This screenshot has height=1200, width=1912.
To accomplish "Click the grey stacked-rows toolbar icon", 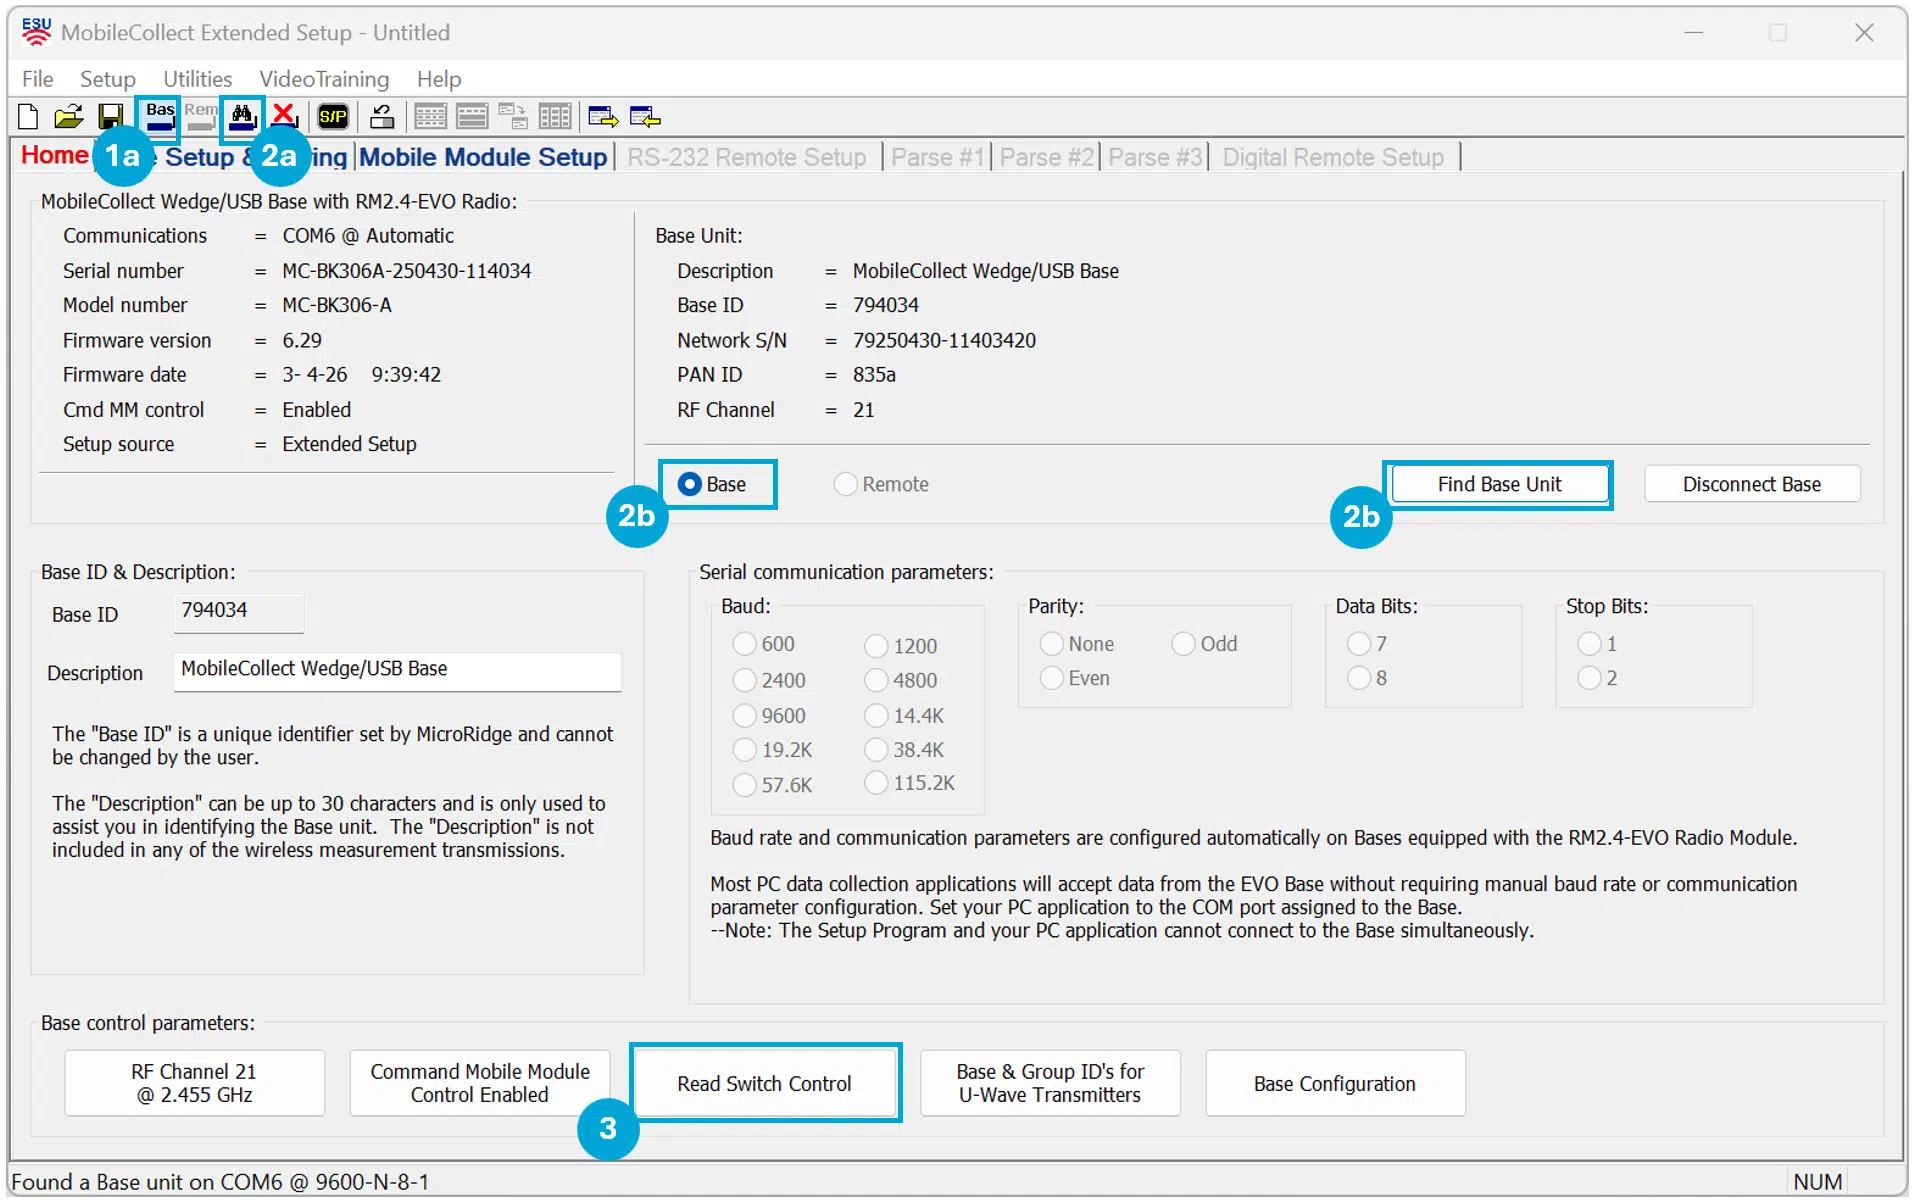I will pos(472,117).
